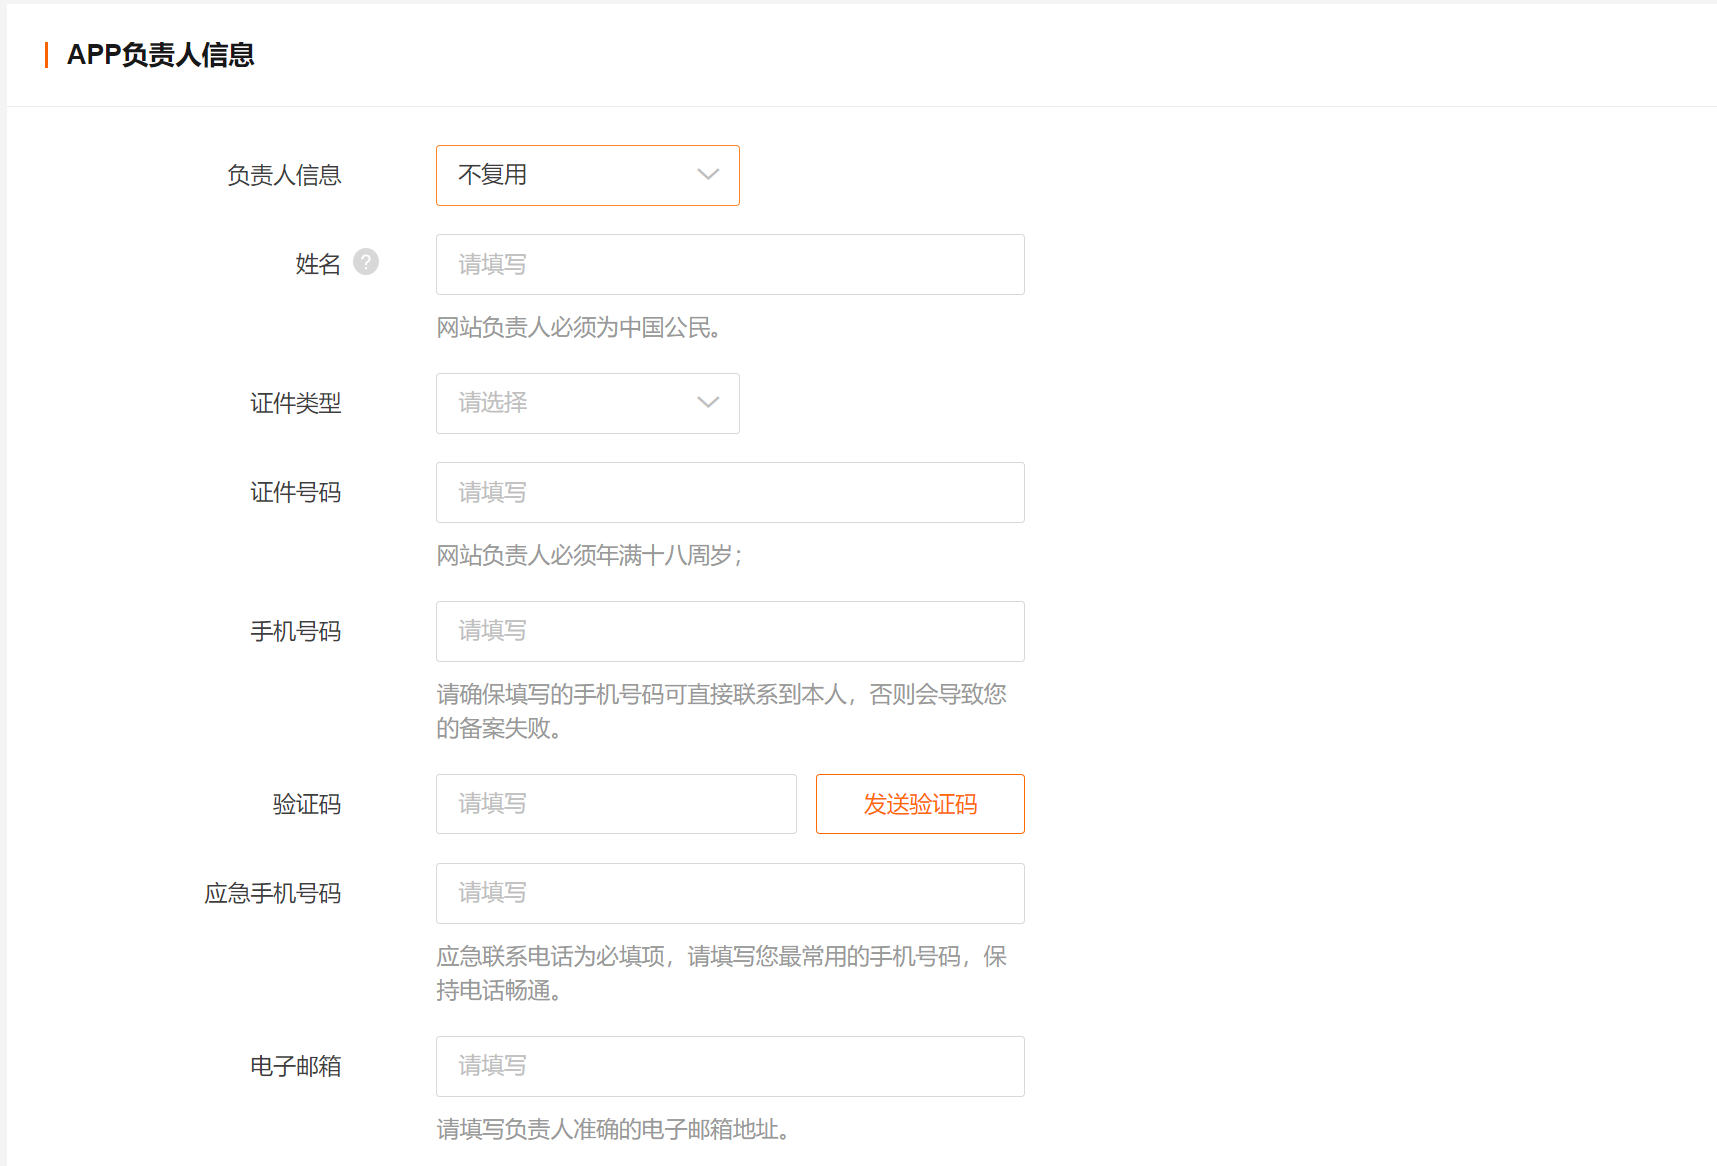Click the hint about 手机号码可直接联系到本人
The image size is (1717, 1166).
pyautogui.click(x=722, y=711)
